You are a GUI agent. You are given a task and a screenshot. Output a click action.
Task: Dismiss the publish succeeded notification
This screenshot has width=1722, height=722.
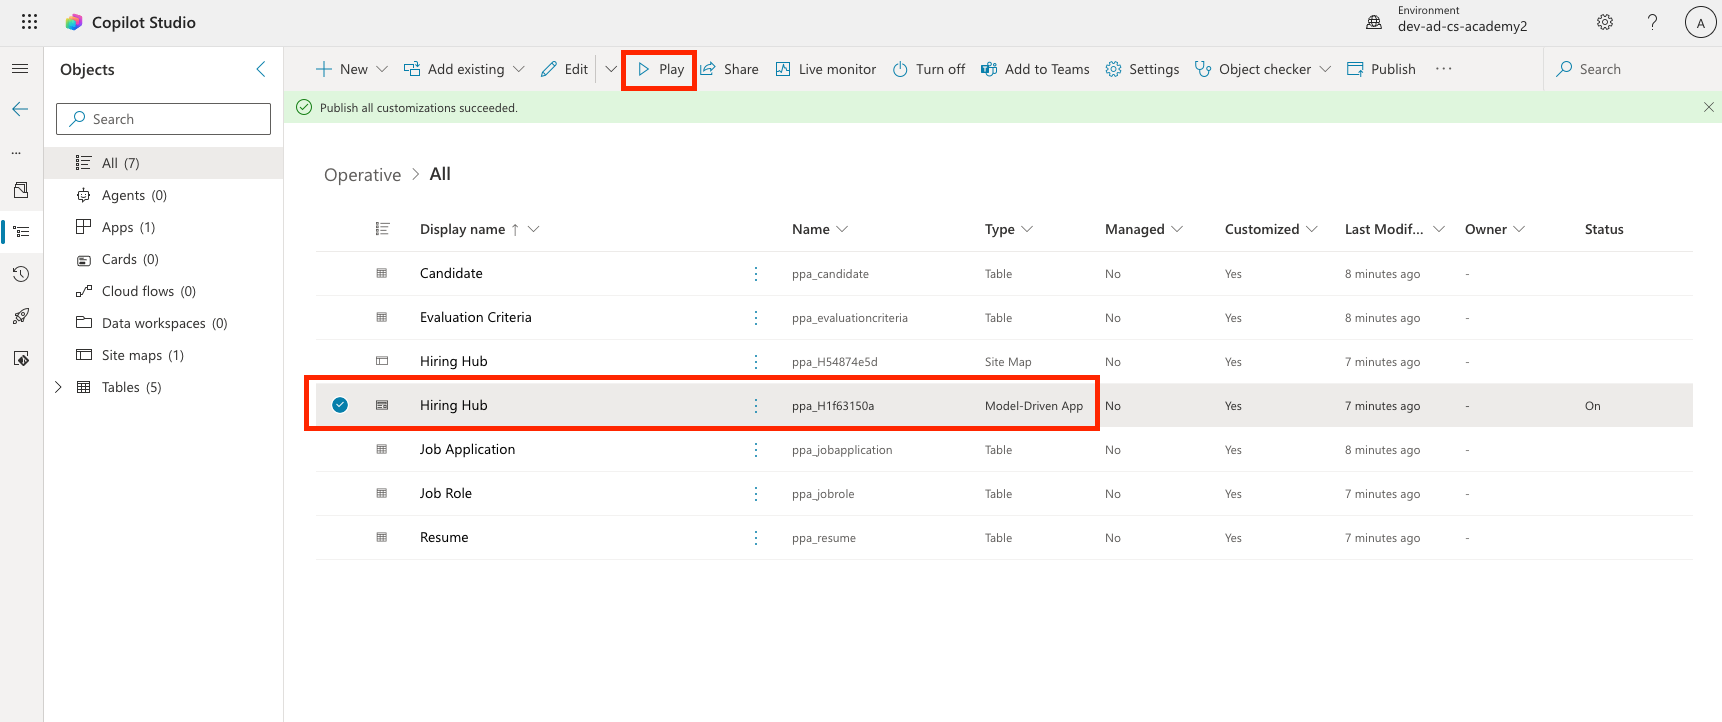(1708, 107)
